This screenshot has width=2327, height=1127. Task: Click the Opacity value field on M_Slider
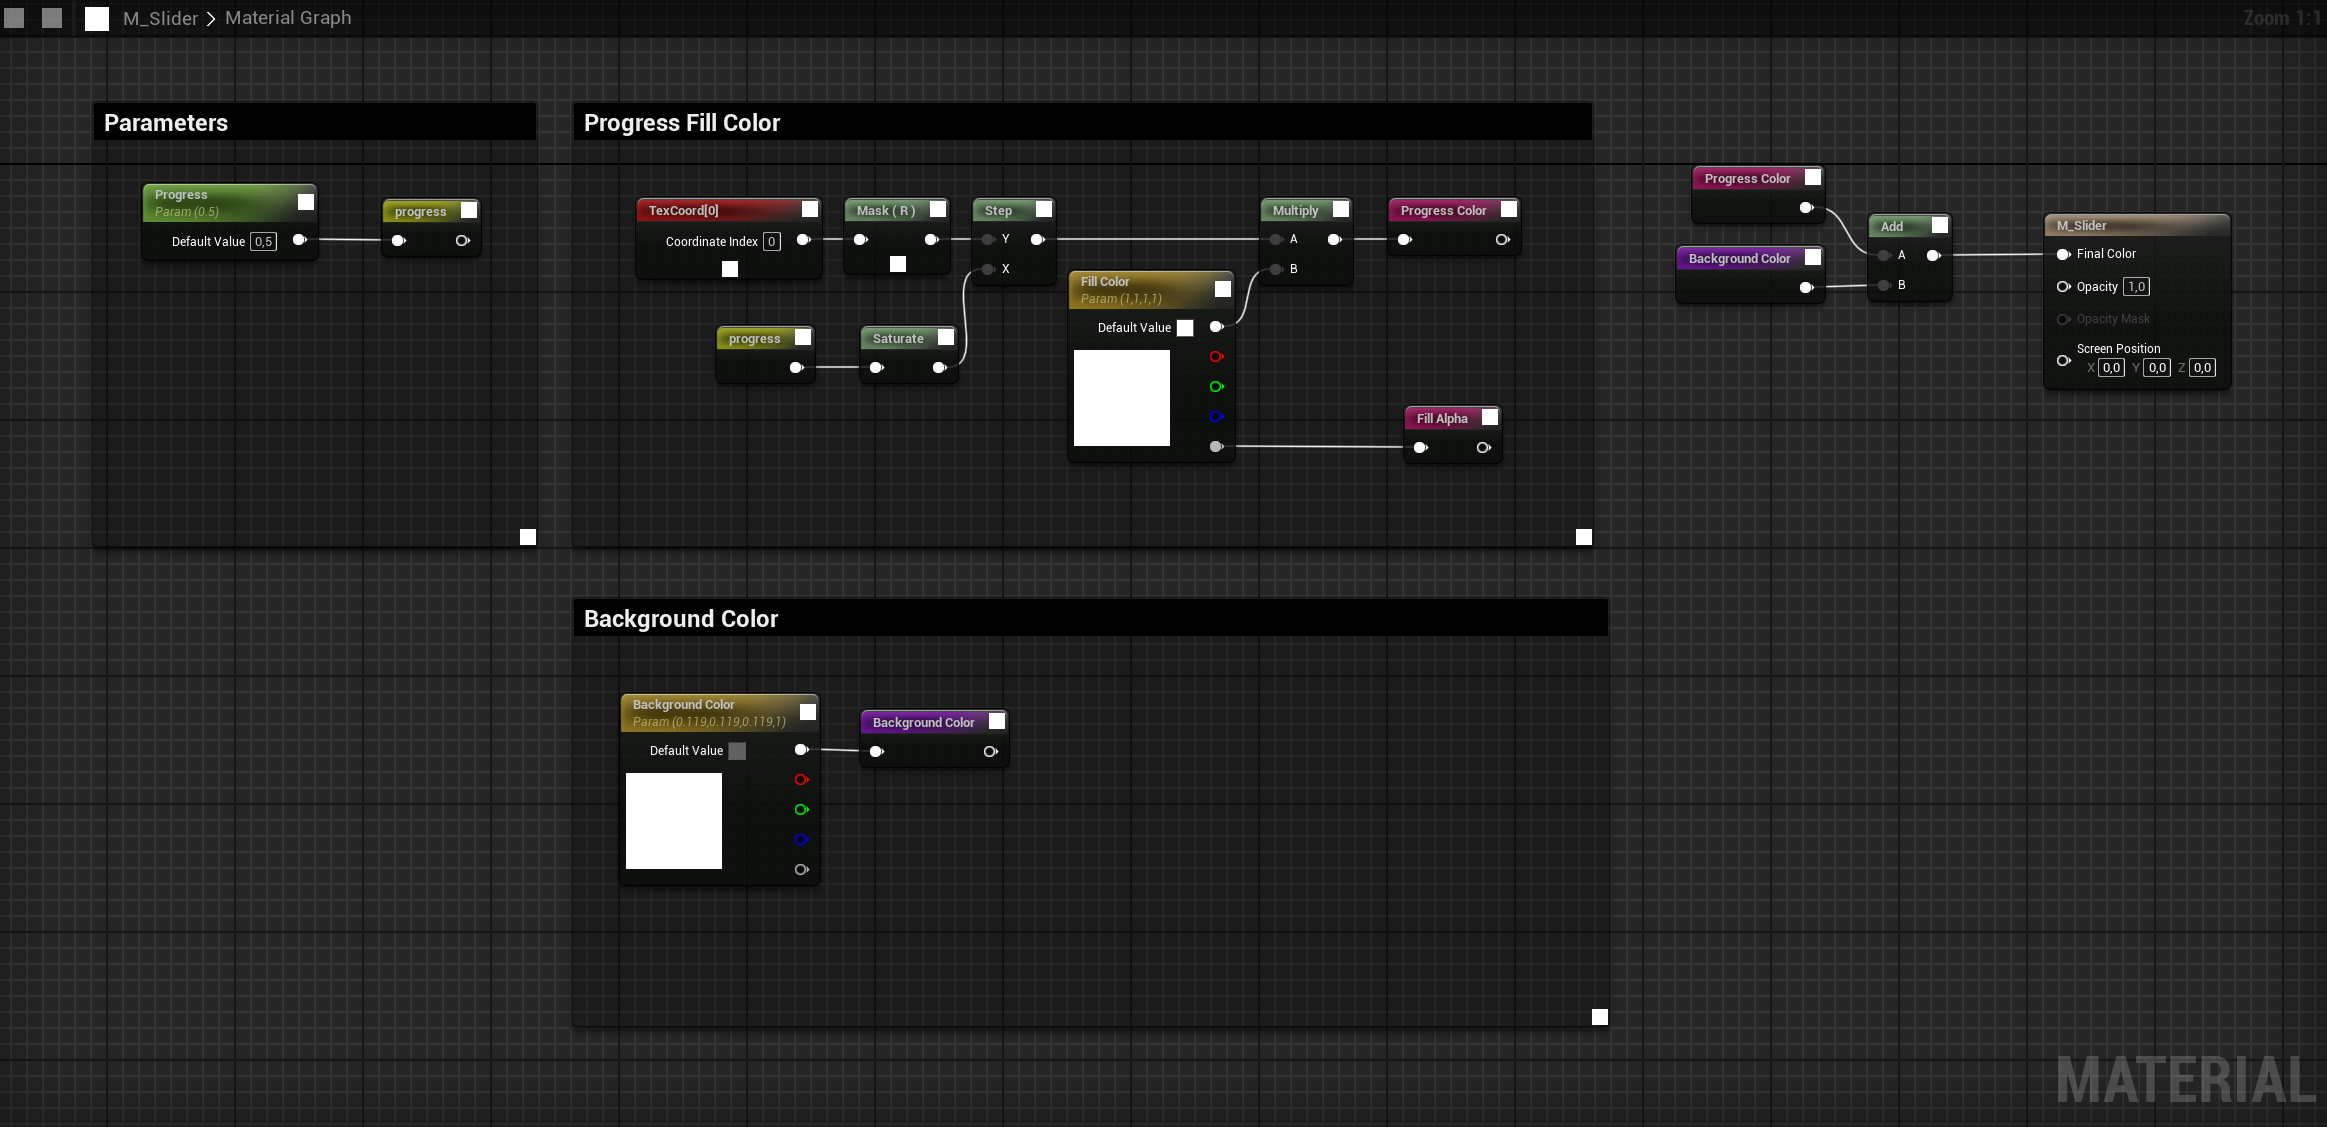tap(2136, 287)
